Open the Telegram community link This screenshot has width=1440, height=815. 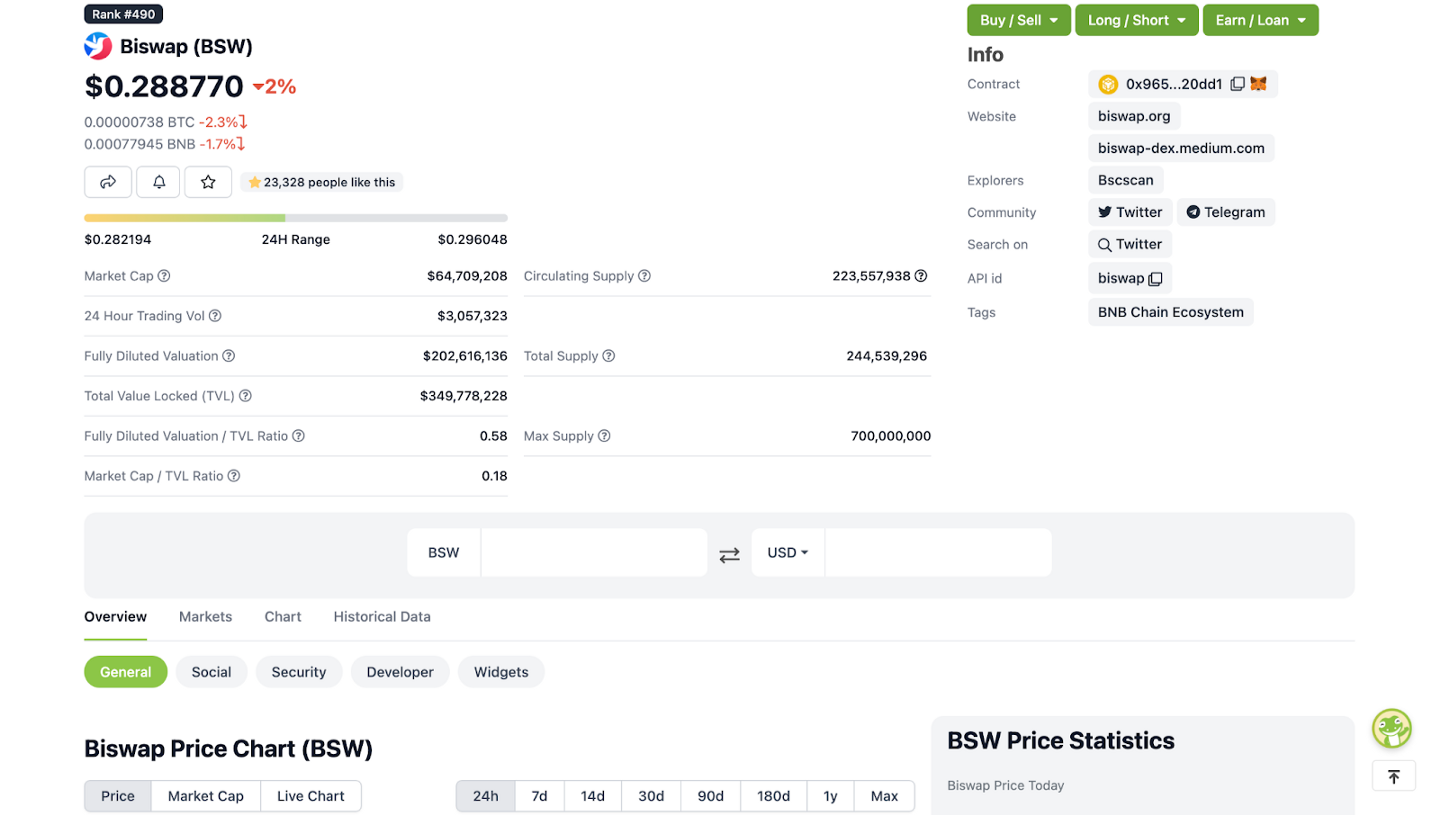[1226, 212]
